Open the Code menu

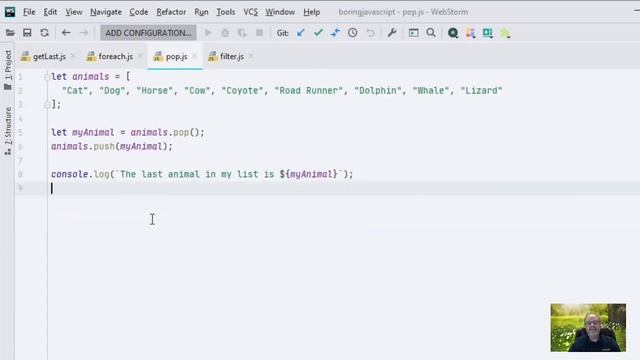tap(139, 12)
